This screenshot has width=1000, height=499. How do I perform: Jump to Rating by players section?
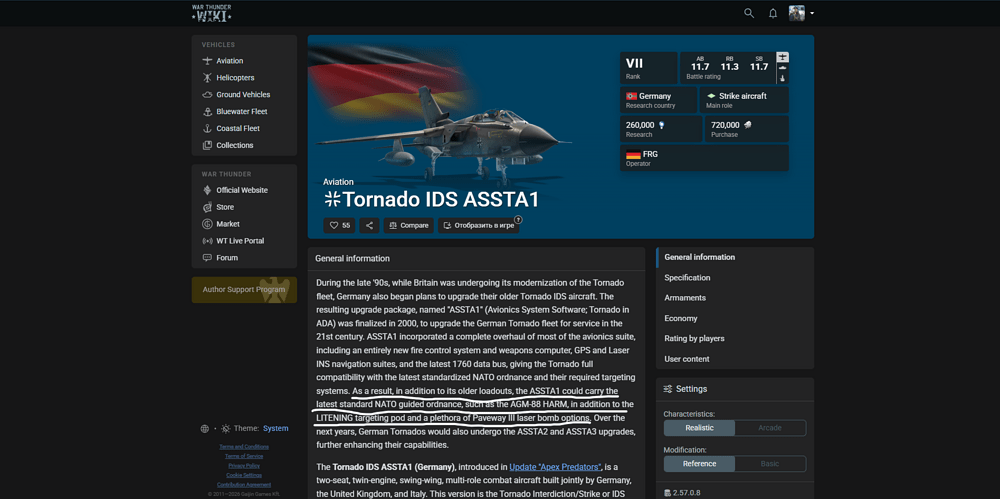(x=695, y=339)
